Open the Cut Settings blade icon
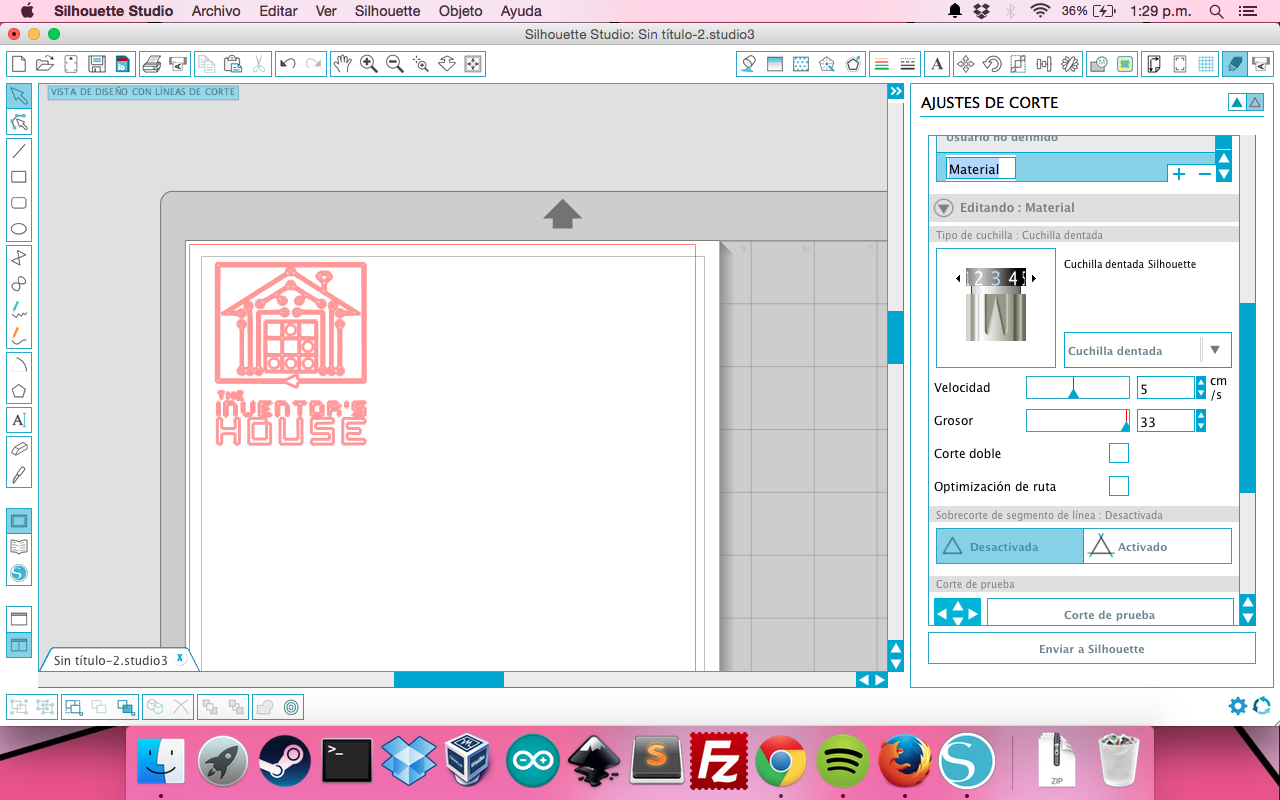This screenshot has width=1280, height=800. [x=1235, y=64]
